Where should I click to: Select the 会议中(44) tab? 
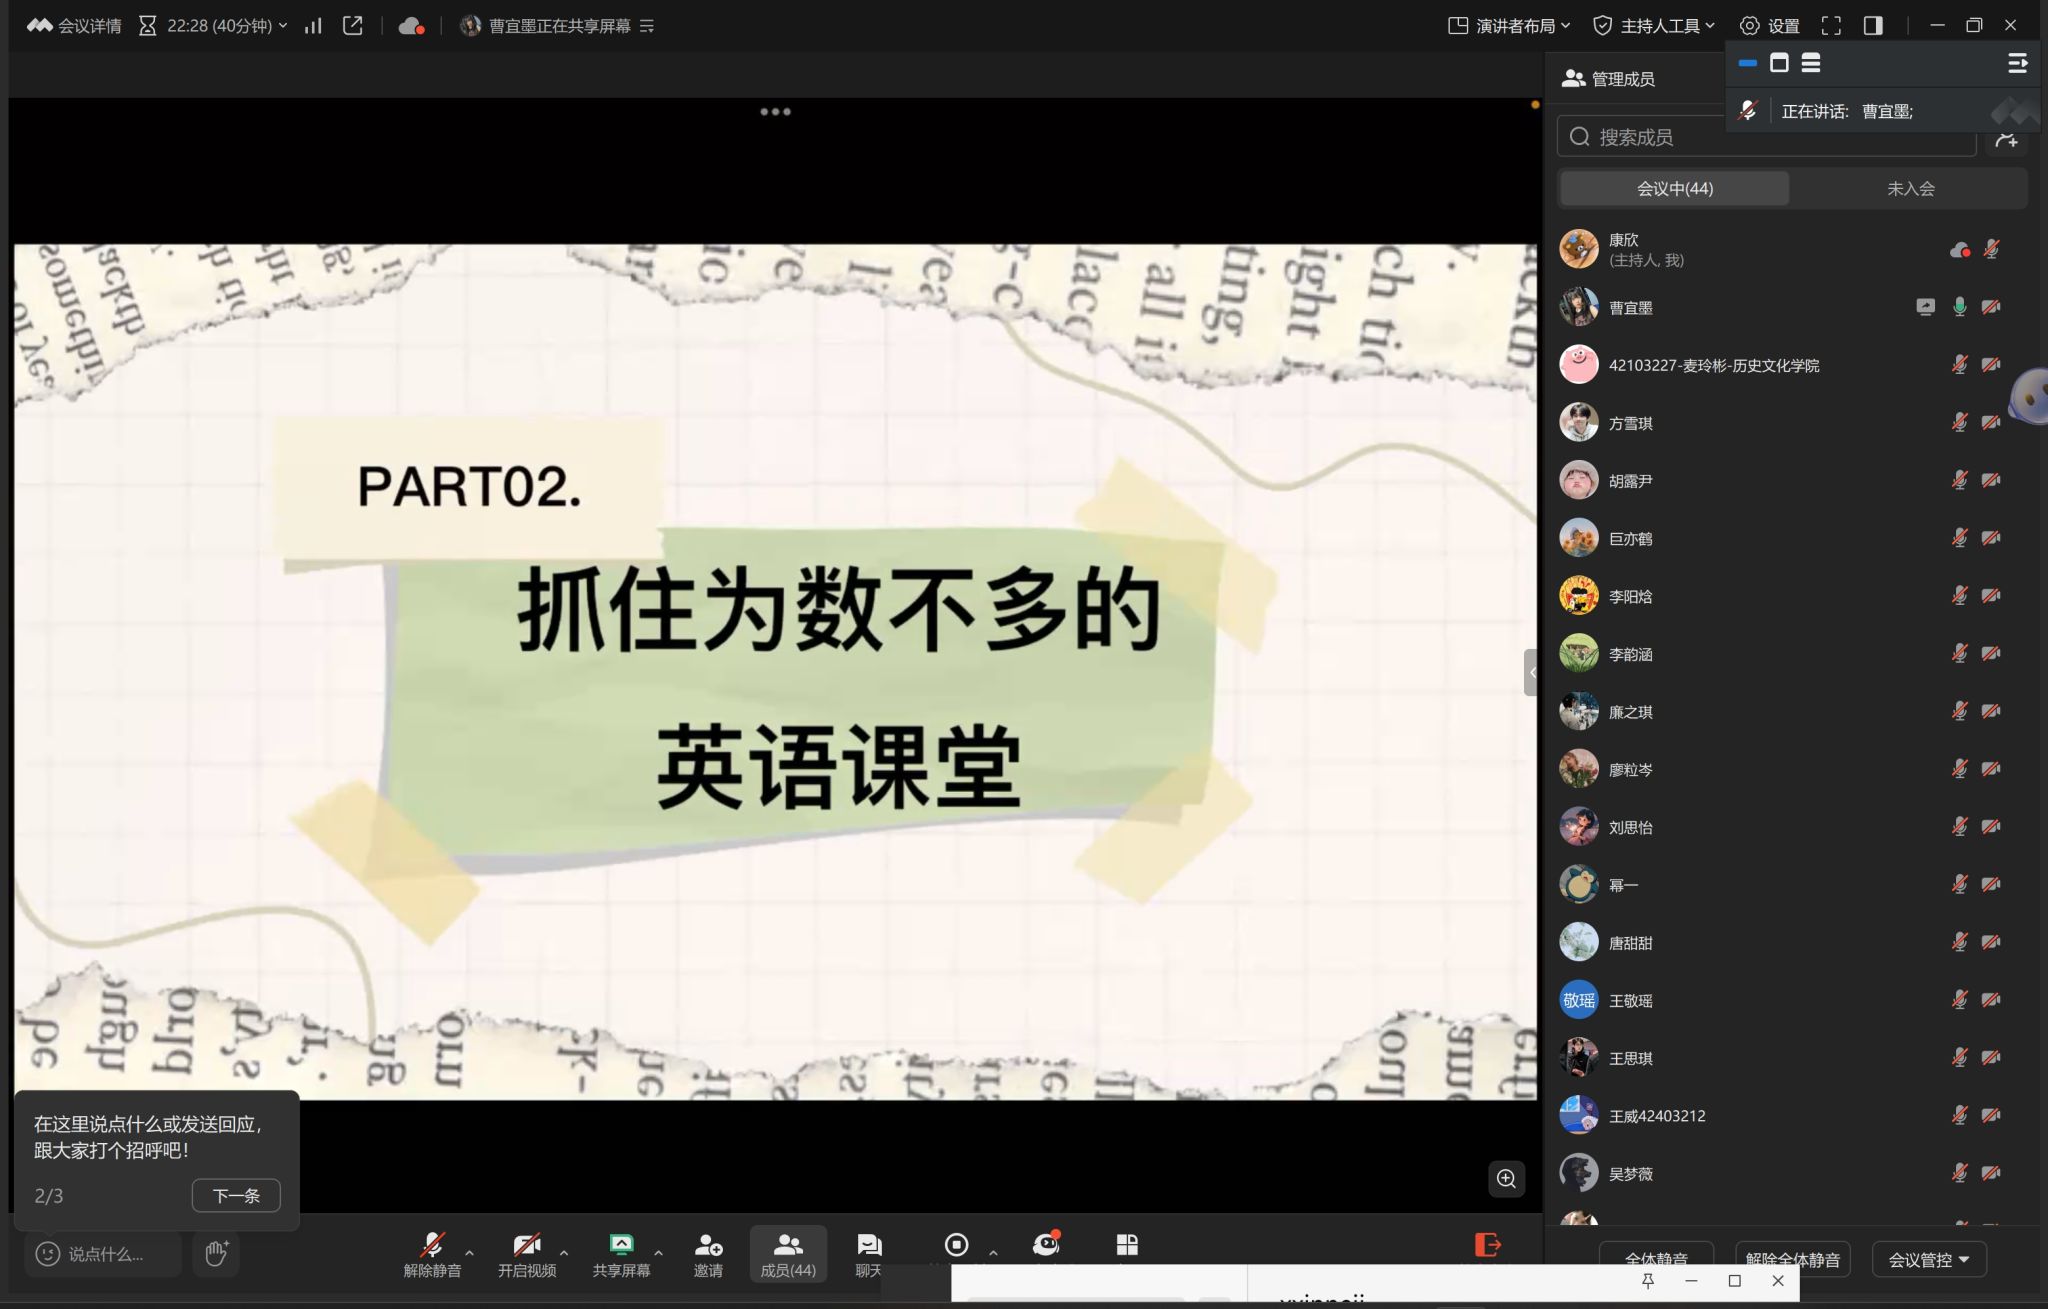point(1675,188)
